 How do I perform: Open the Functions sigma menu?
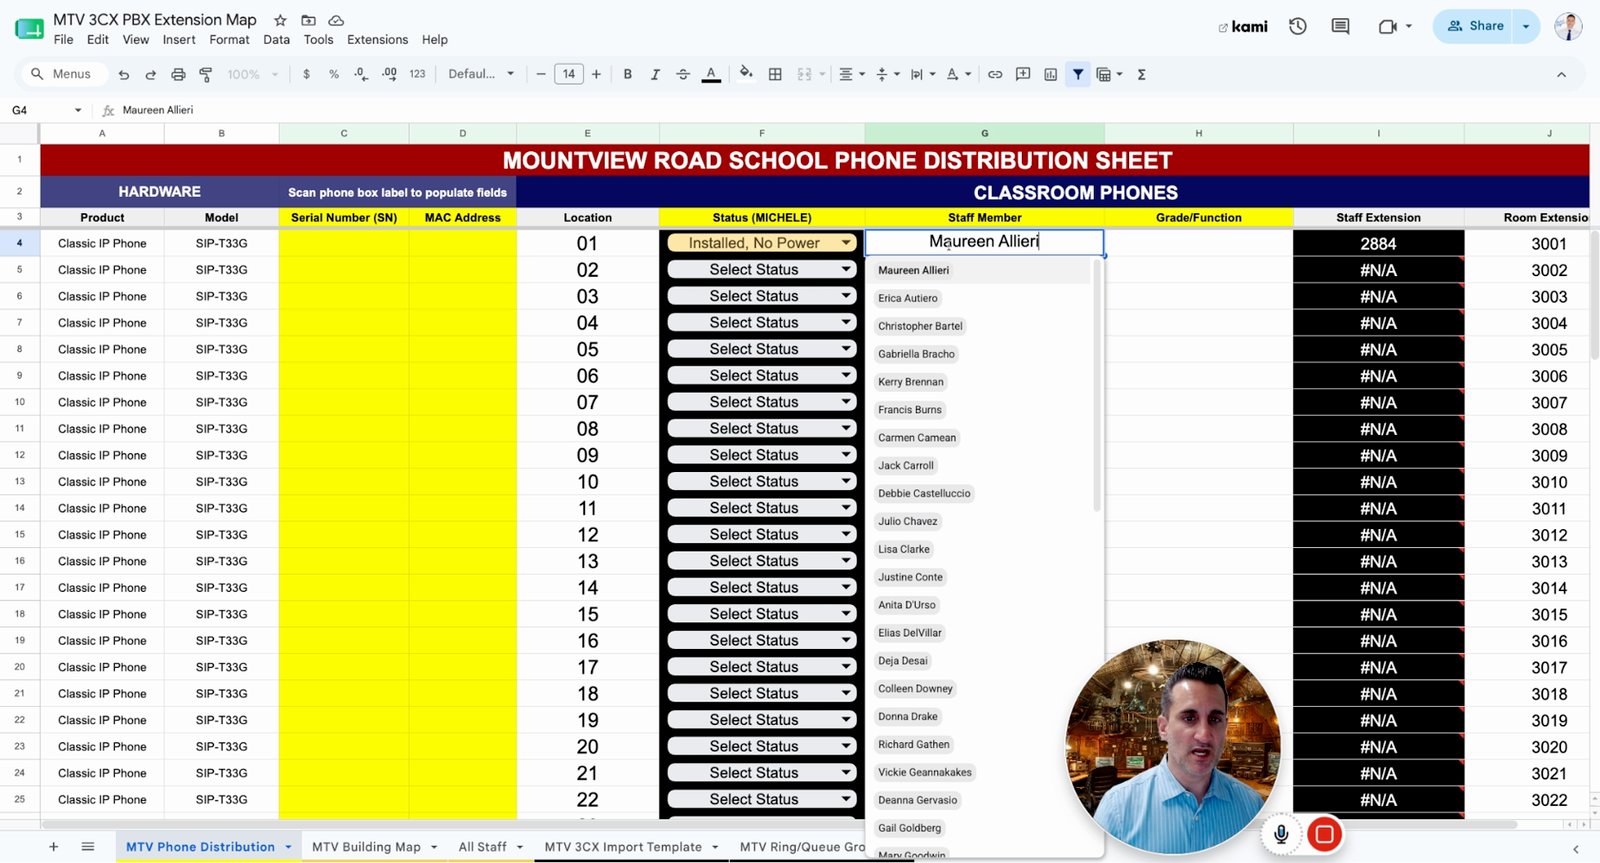(1141, 74)
